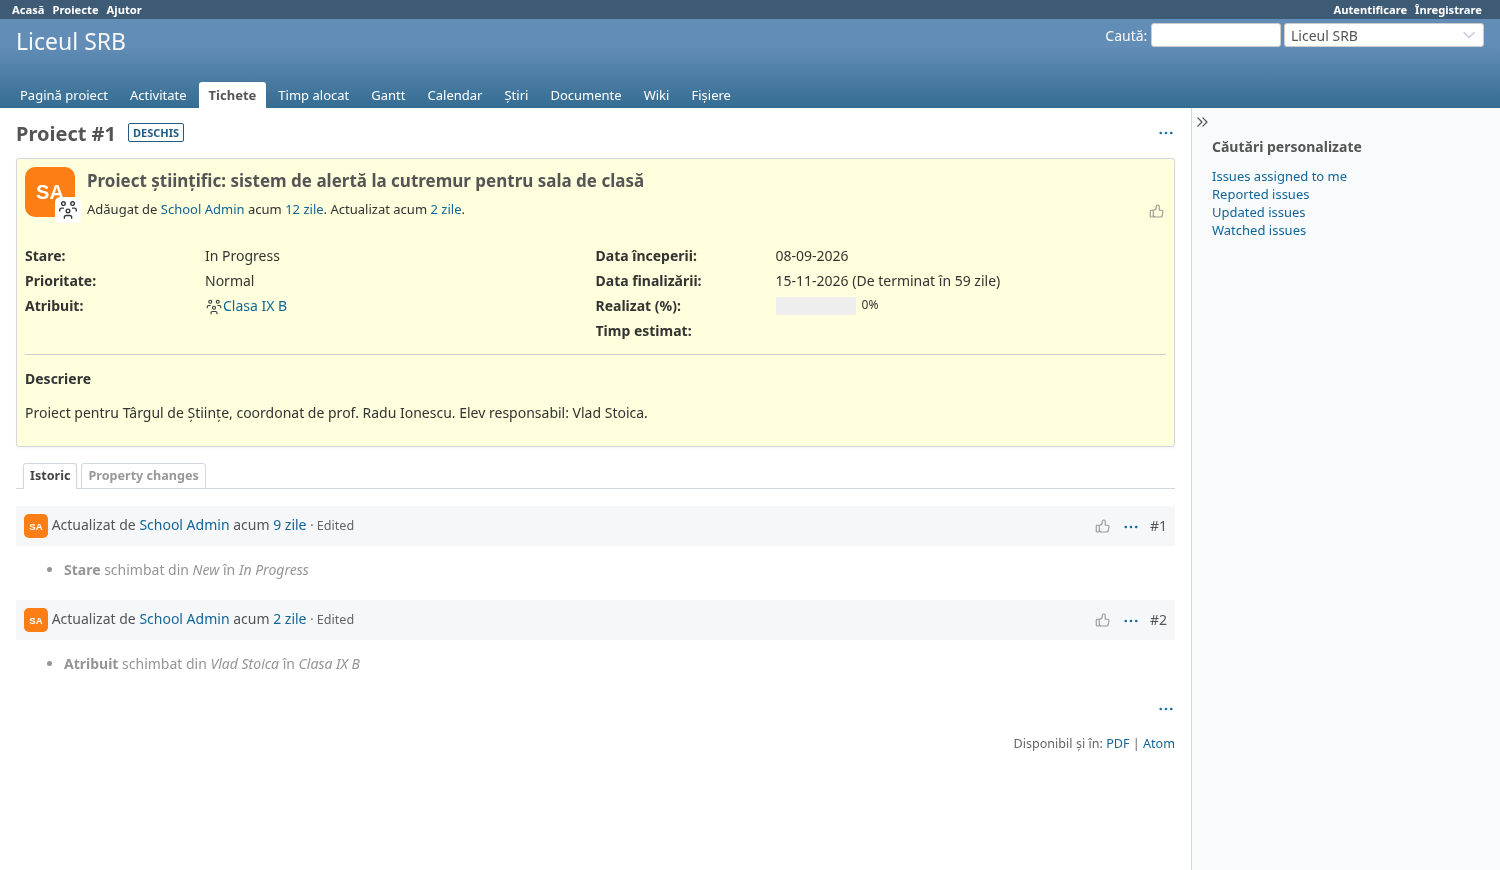Image resolution: width=1500 pixels, height=870 pixels.
Task: Open the Wiki tab
Action: click(x=656, y=95)
